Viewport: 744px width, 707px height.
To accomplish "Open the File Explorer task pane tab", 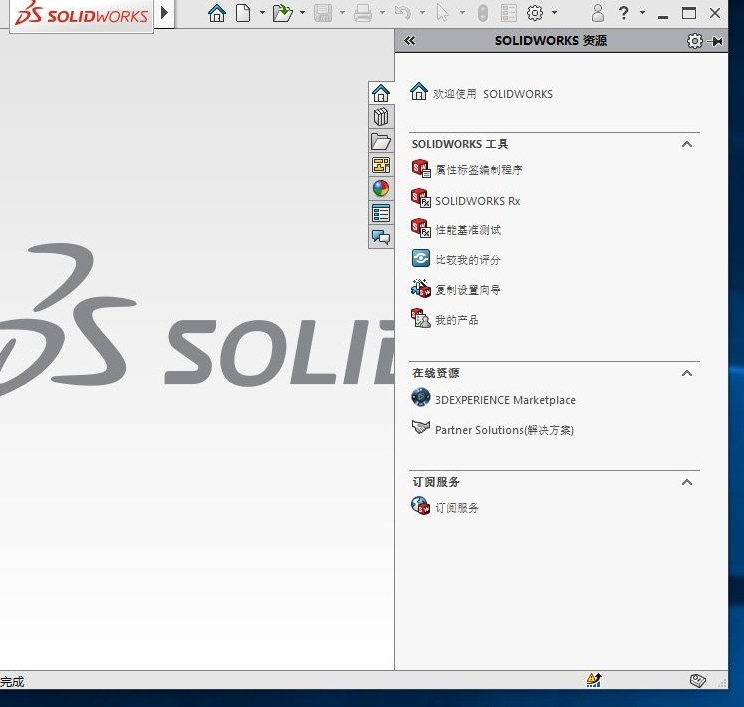I will click(380, 141).
